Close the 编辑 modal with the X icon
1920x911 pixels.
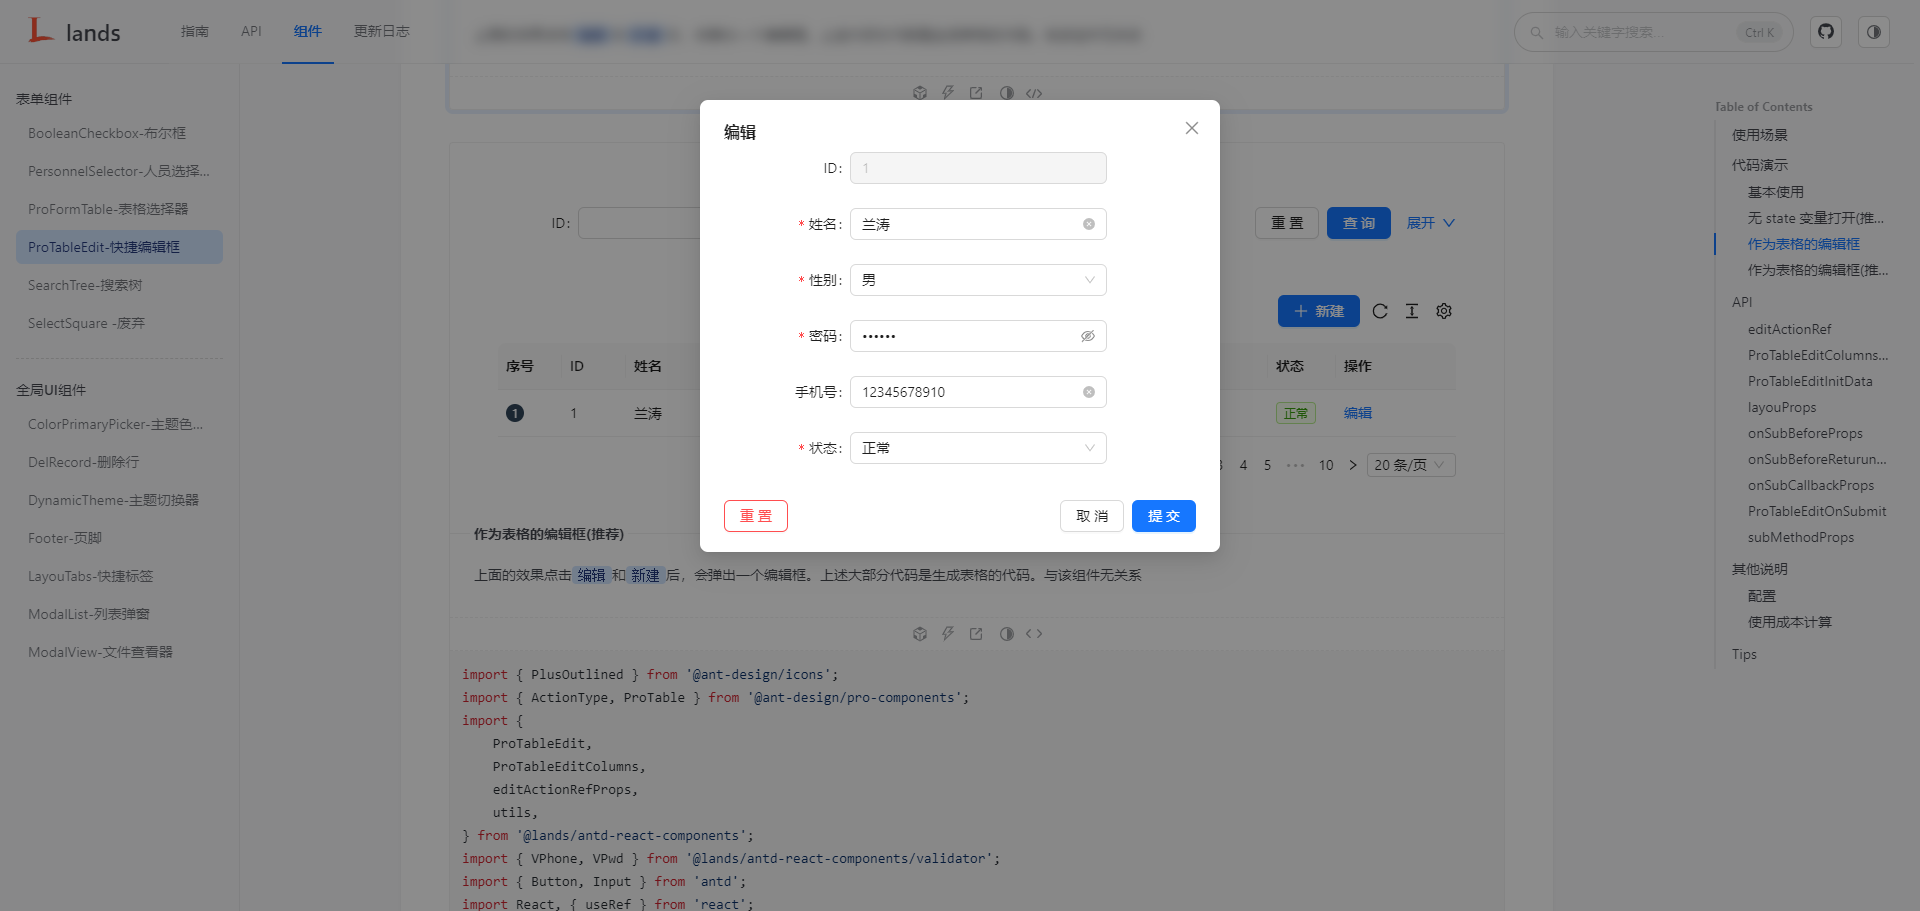(1191, 128)
